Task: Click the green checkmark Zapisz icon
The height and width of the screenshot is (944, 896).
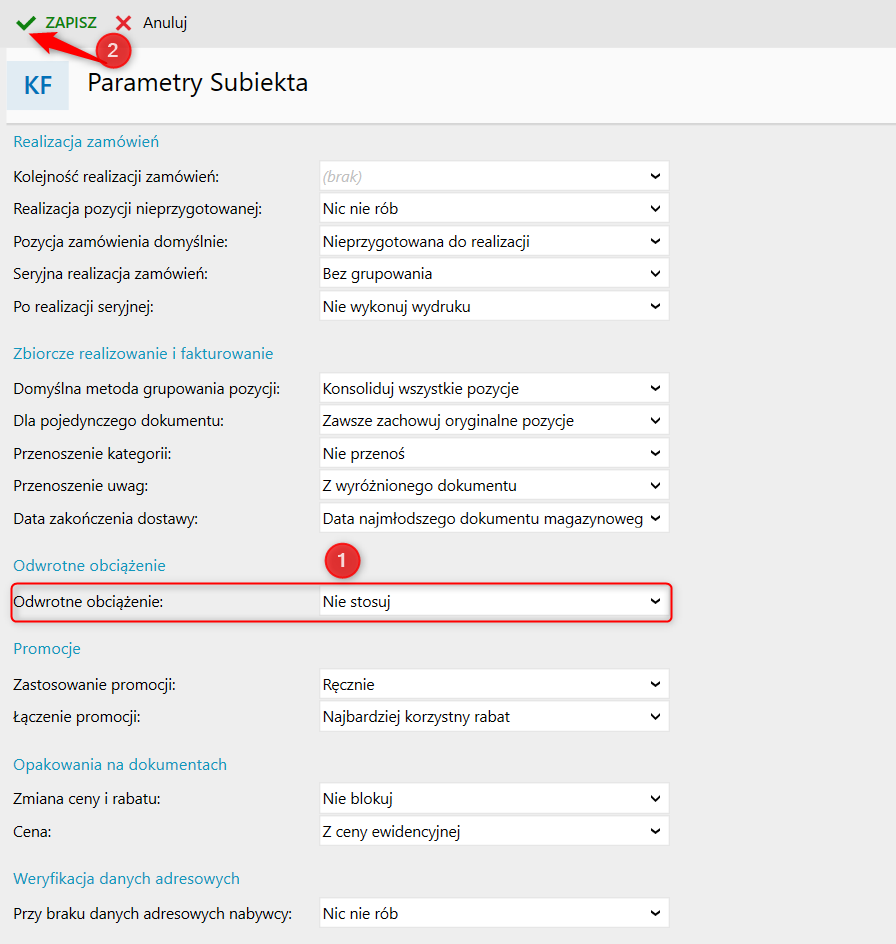Action: (x=26, y=22)
